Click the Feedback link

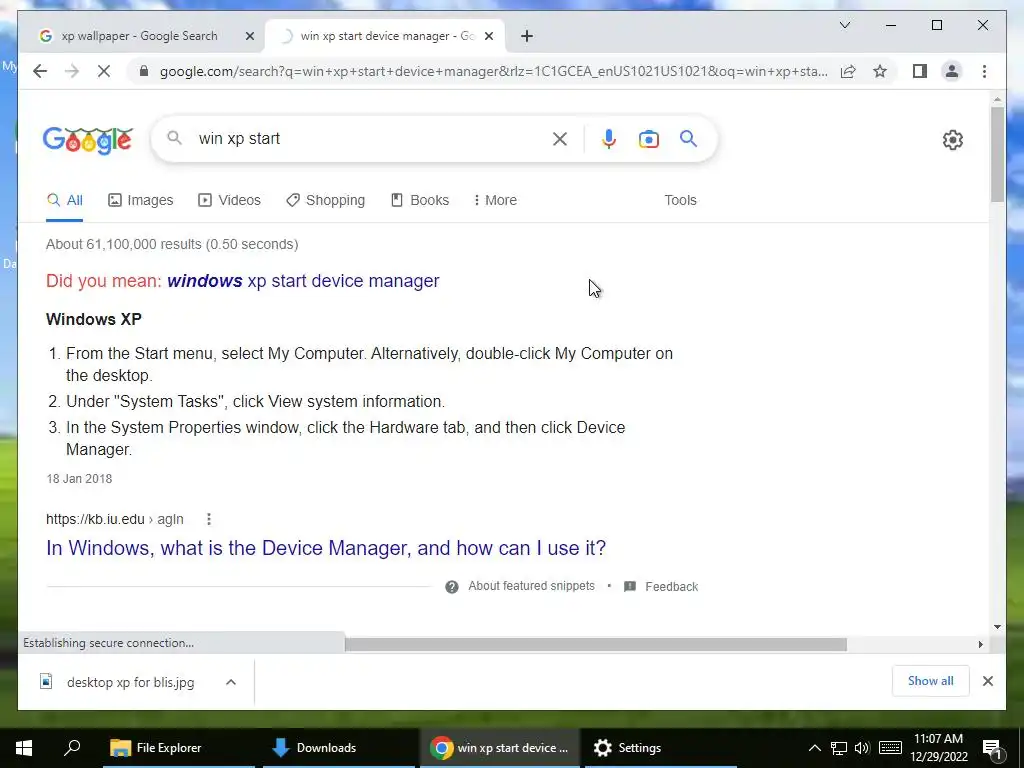671,586
